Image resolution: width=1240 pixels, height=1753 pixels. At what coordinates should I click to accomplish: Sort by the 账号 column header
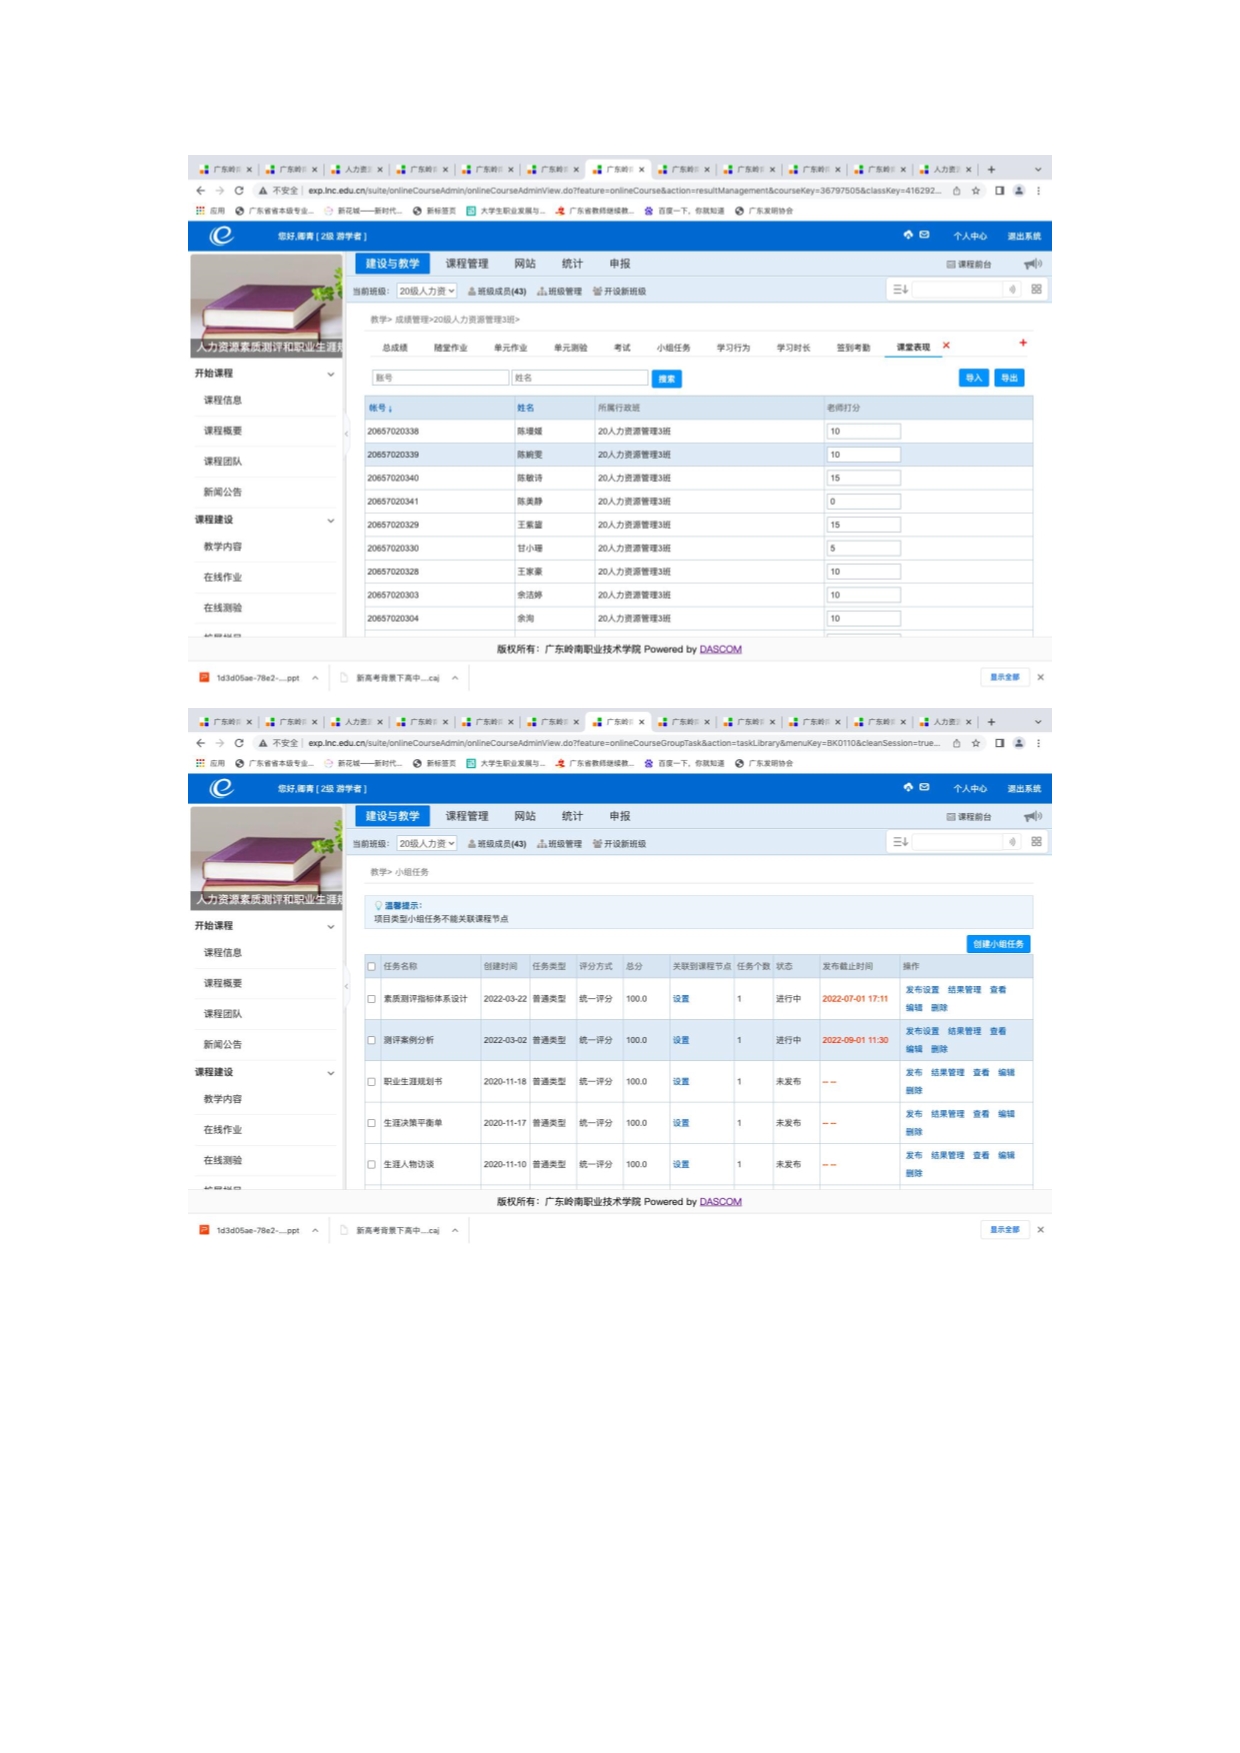point(380,408)
